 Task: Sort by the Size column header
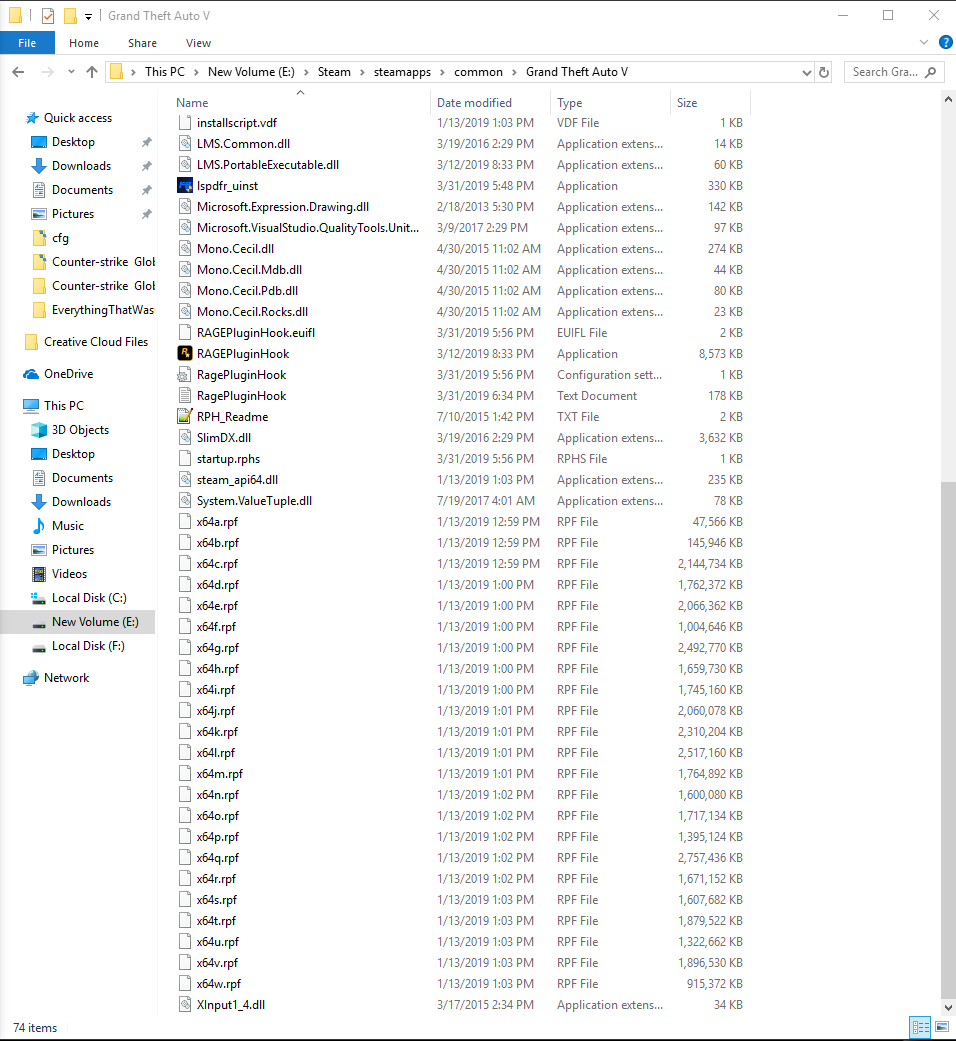[710, 103]
